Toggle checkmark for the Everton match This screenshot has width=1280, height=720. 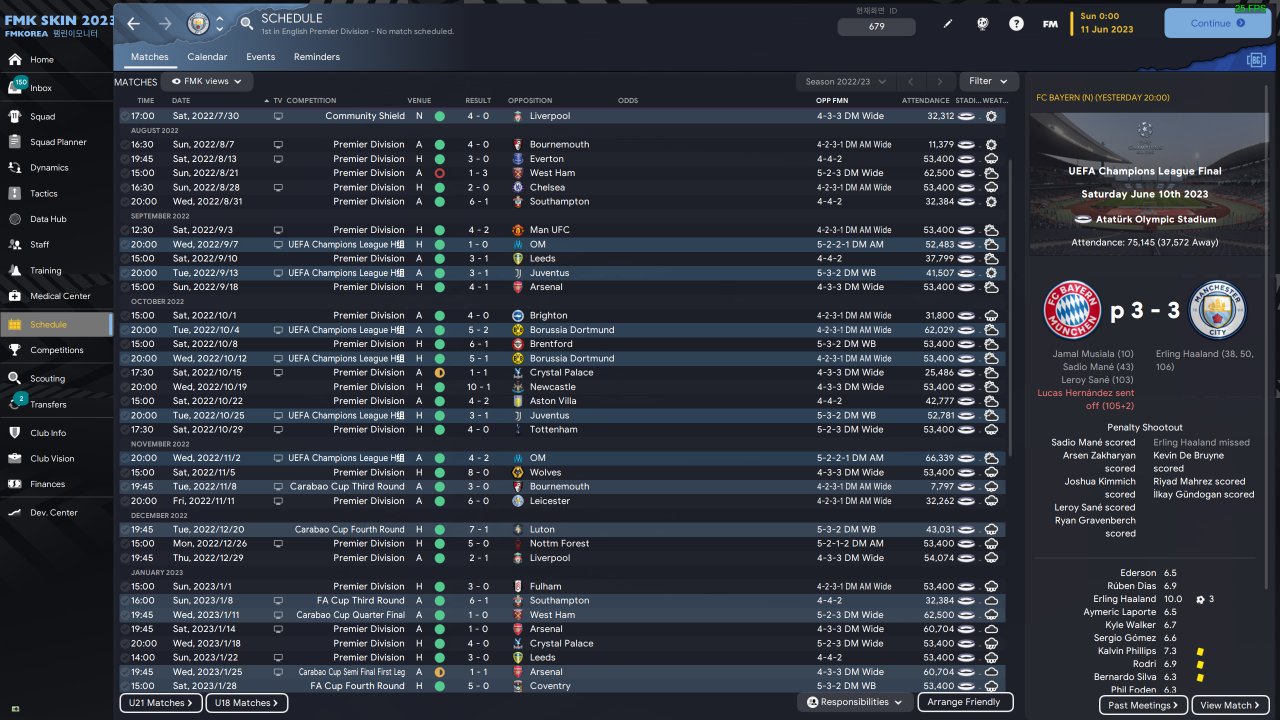(x=125, y=159)
